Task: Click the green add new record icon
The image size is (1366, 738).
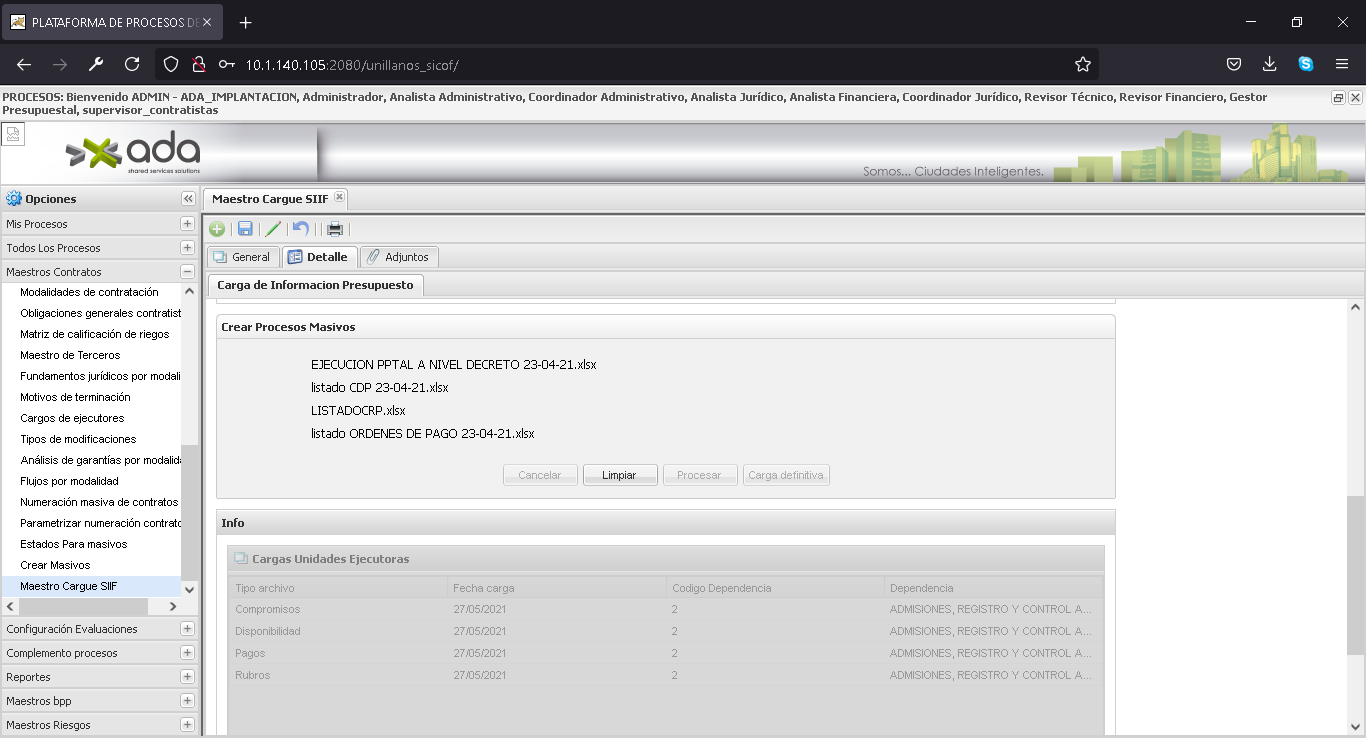Action: point(217,229)
